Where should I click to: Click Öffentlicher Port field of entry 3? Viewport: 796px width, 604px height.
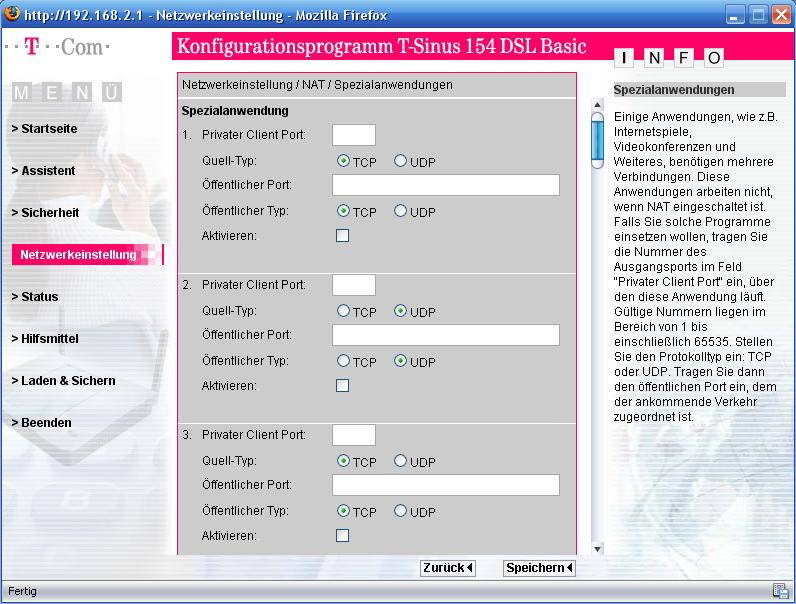coord(446,485)
